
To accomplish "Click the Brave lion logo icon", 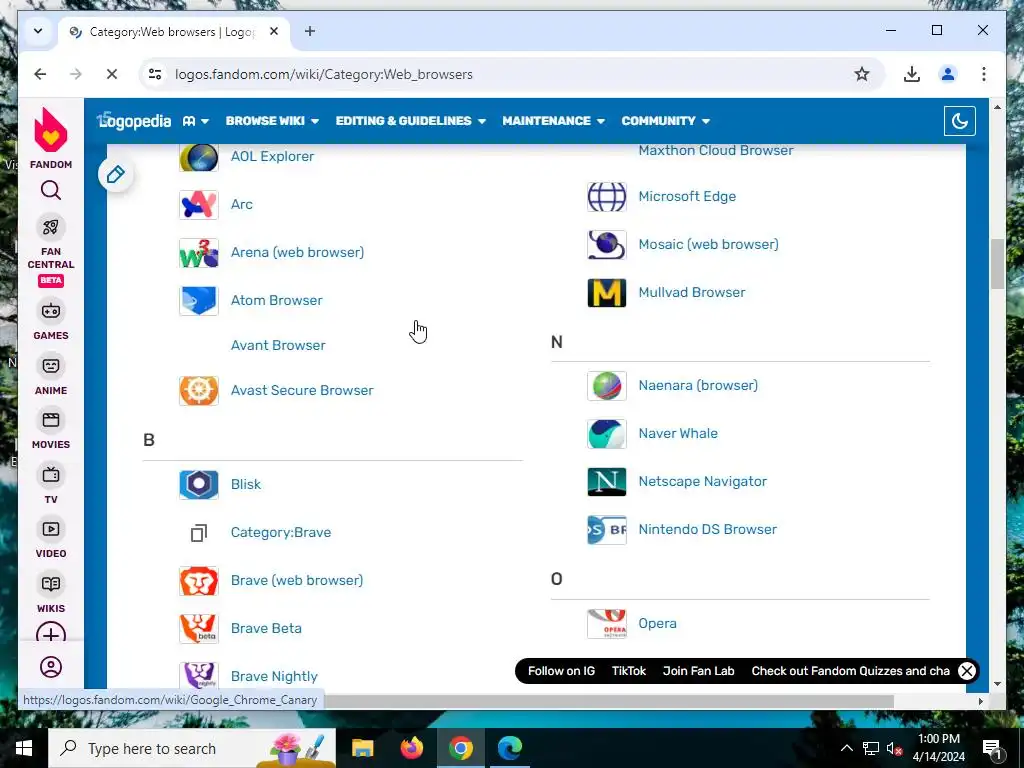I will [199, 581].
